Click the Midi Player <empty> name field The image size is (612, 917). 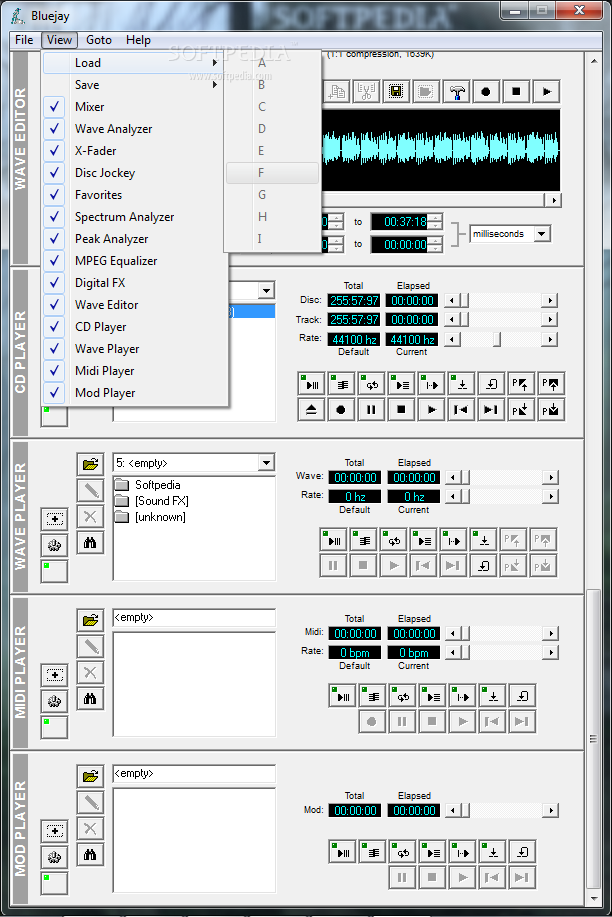click(x=194, y=618)
